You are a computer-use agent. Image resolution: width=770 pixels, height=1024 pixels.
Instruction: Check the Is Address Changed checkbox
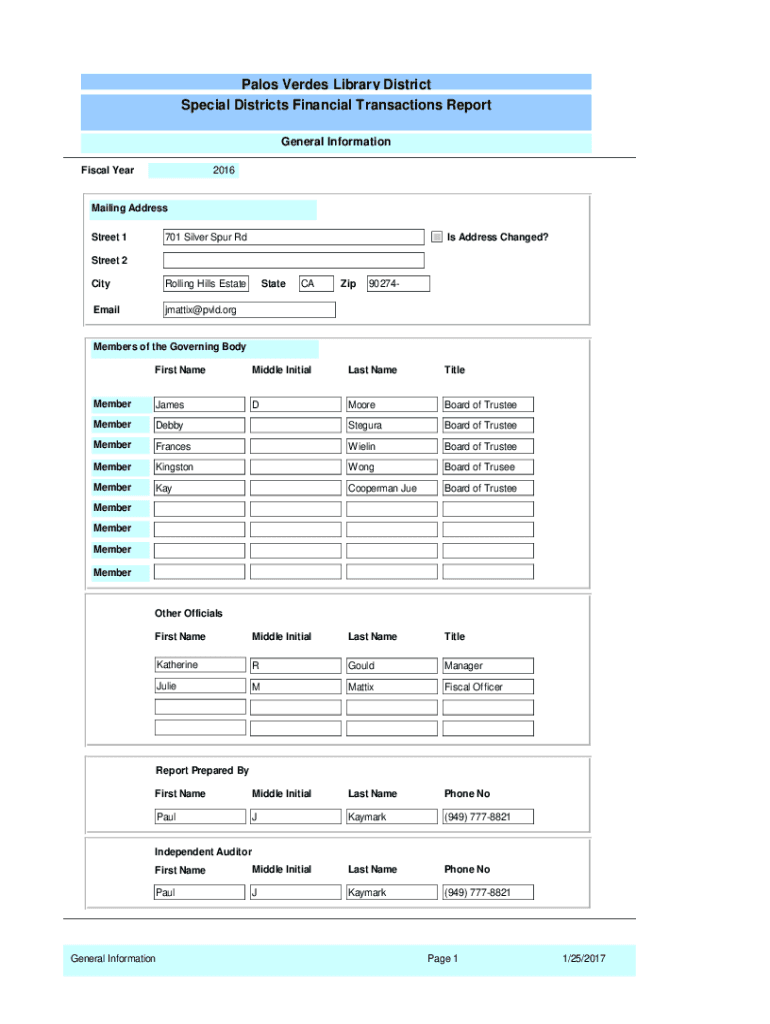[x=436, y=237]
